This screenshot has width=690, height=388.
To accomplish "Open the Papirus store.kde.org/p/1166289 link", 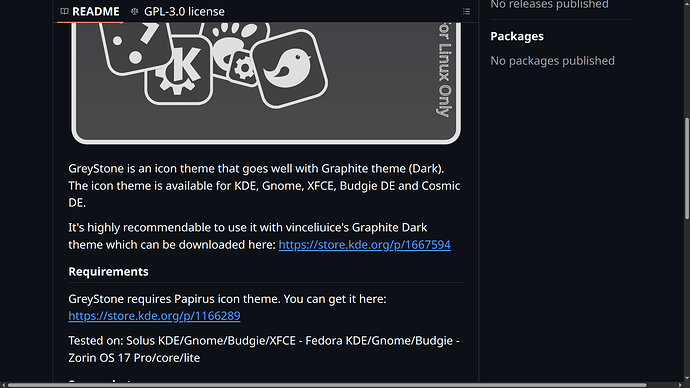I will [154, 316].
